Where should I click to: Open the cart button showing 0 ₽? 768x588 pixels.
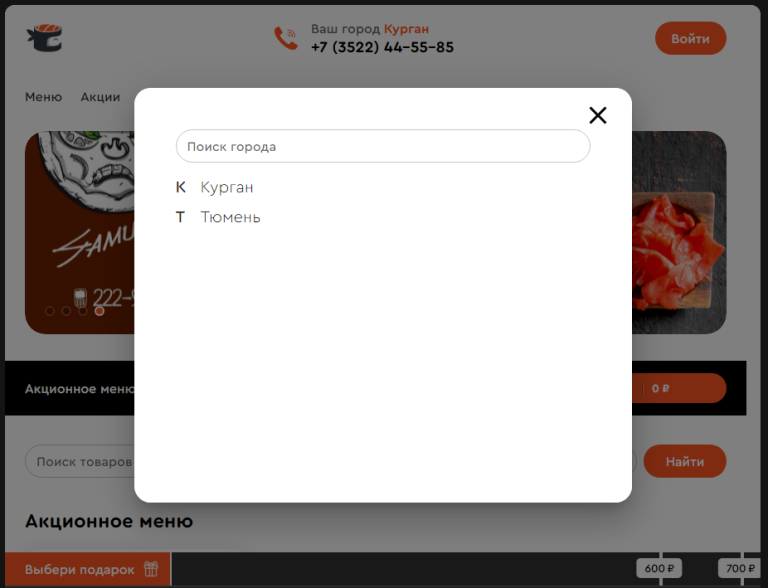pos(679,388)
